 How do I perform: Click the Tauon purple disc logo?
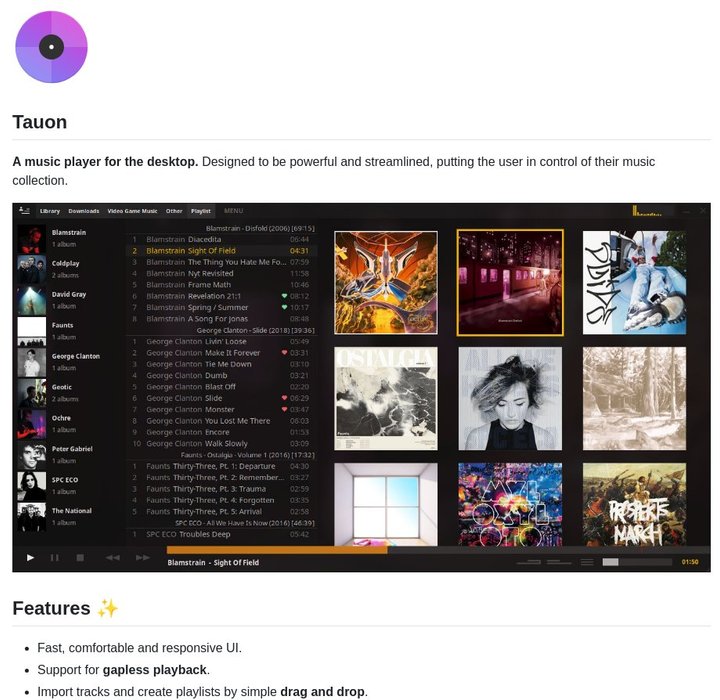click(x=51, y=47)
